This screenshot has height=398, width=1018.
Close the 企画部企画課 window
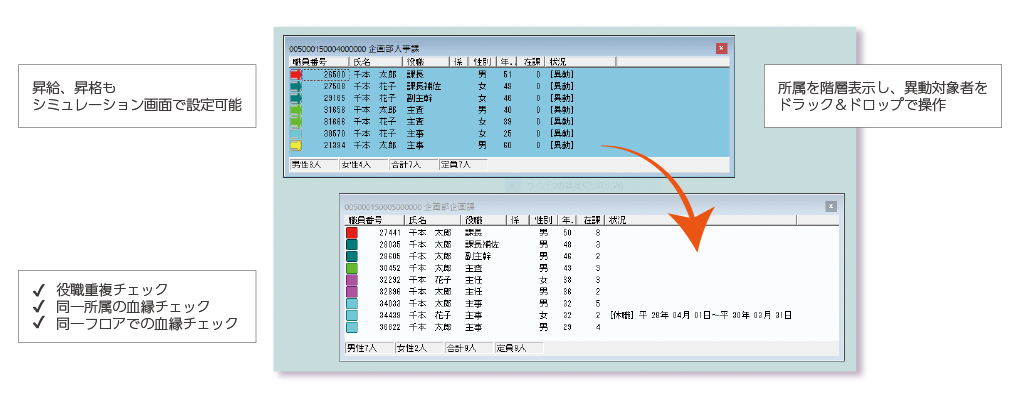coord(830,206)
